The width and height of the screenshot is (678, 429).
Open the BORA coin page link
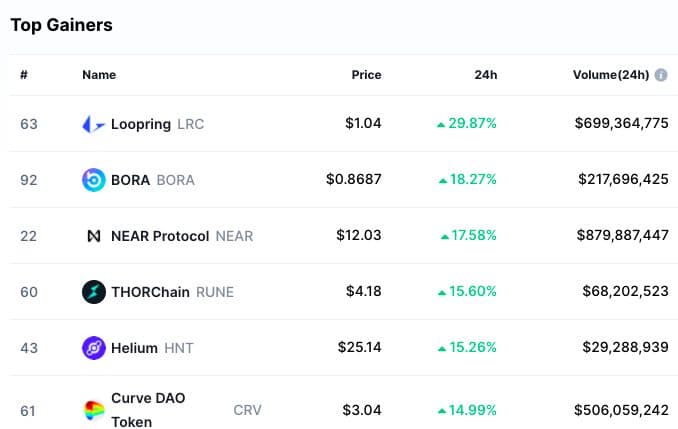click(x=130, y=180)
